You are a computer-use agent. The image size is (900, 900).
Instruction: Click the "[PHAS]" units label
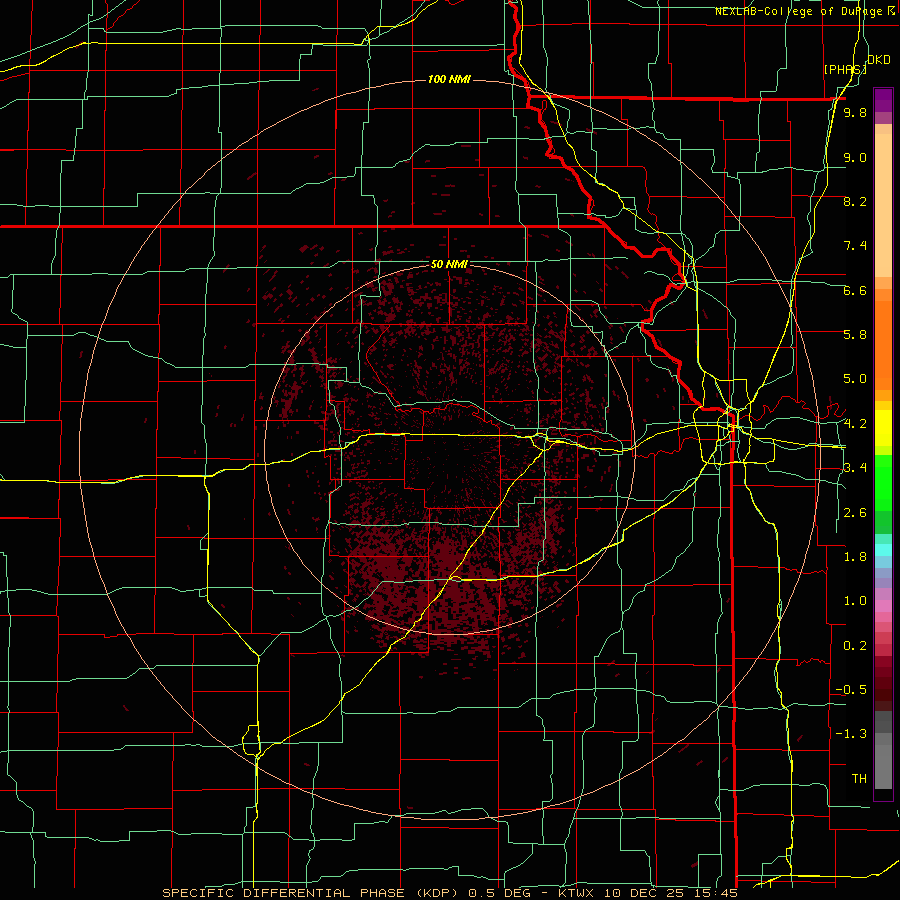(845, 69)
